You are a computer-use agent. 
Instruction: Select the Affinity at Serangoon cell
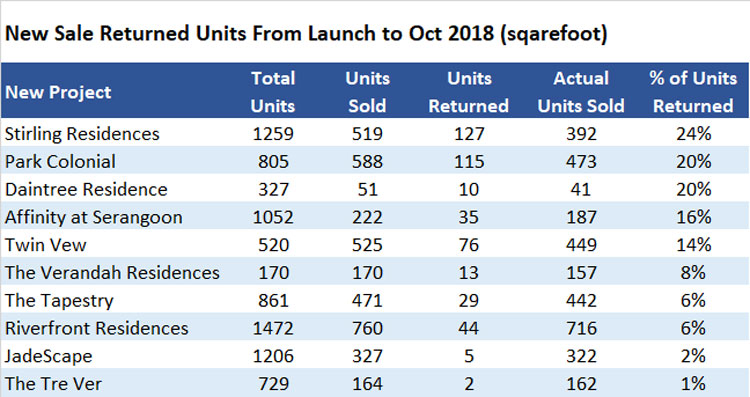[94, 217]
